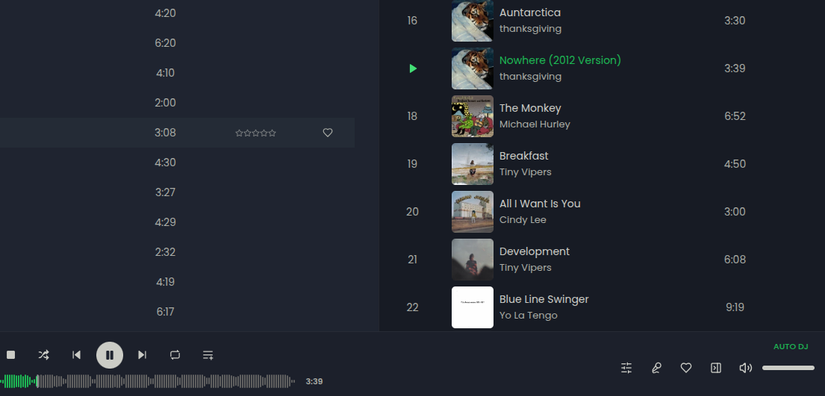
Task: Select the song Blue Line Swinger
Action: (544, 299)
